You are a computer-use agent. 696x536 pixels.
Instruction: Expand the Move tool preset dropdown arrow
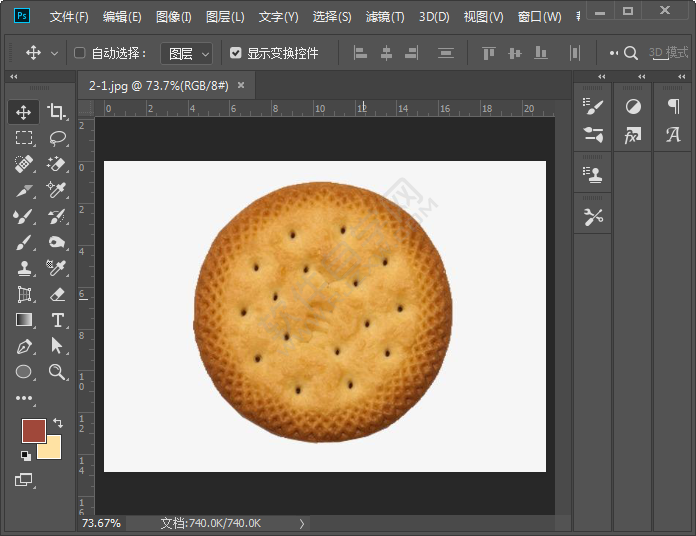pos(54,53)
